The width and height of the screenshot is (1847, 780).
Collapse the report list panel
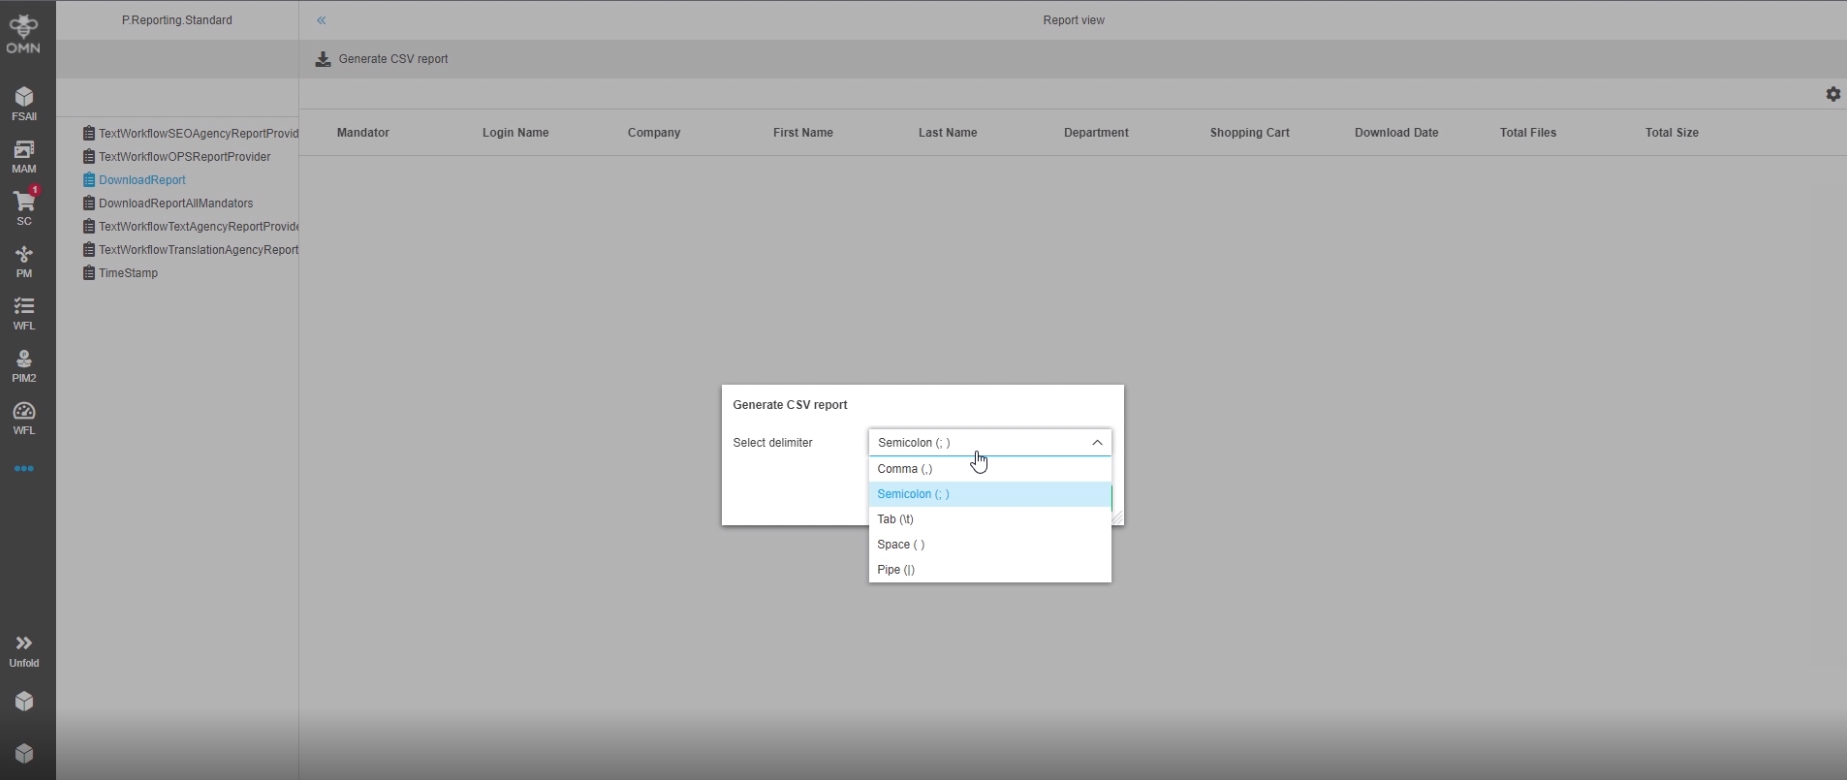[x=321, y=20]
